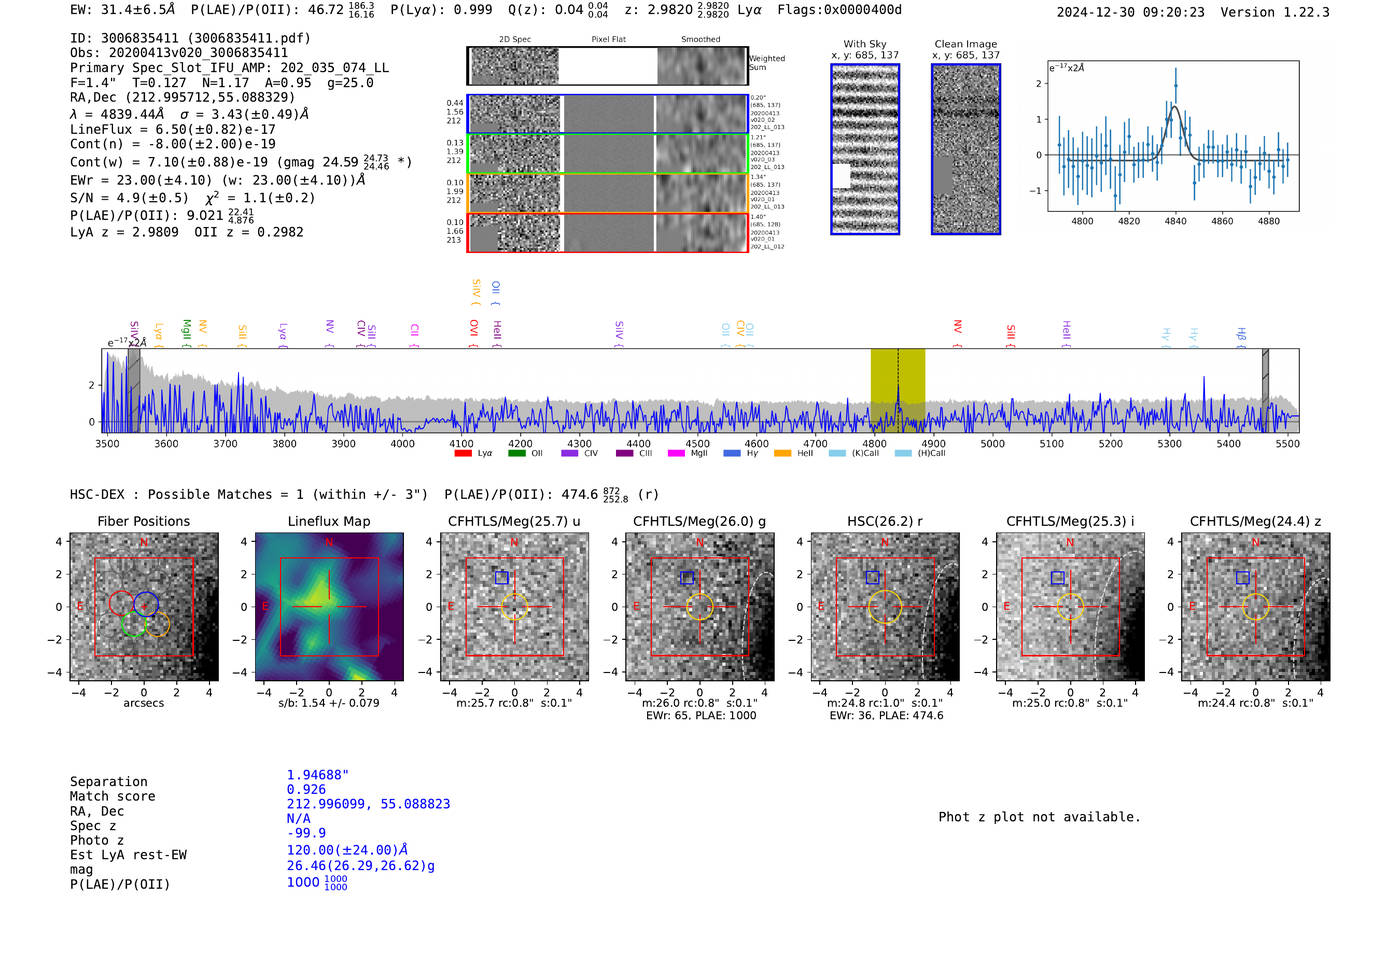Select the orange-bordered 2D spectrum fiber row
Viewport: 1400px width, 953px height.
pyautogui.click(x=607, y=193)
